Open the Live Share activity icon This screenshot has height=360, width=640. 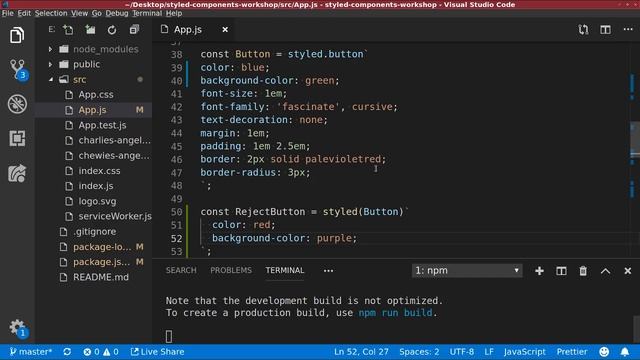pos(17,173)
